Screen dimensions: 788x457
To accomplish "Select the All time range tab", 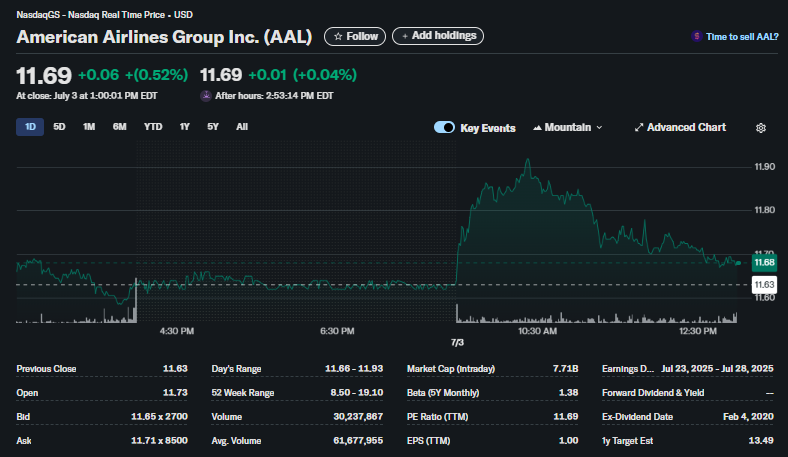I will pyautogui.click(x=242, y=127).
